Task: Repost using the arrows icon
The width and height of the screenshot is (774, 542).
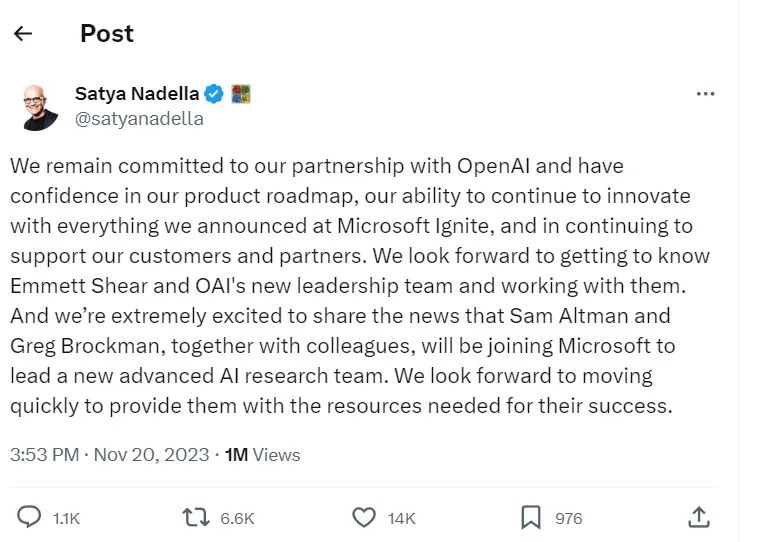Action: point(195,517)
